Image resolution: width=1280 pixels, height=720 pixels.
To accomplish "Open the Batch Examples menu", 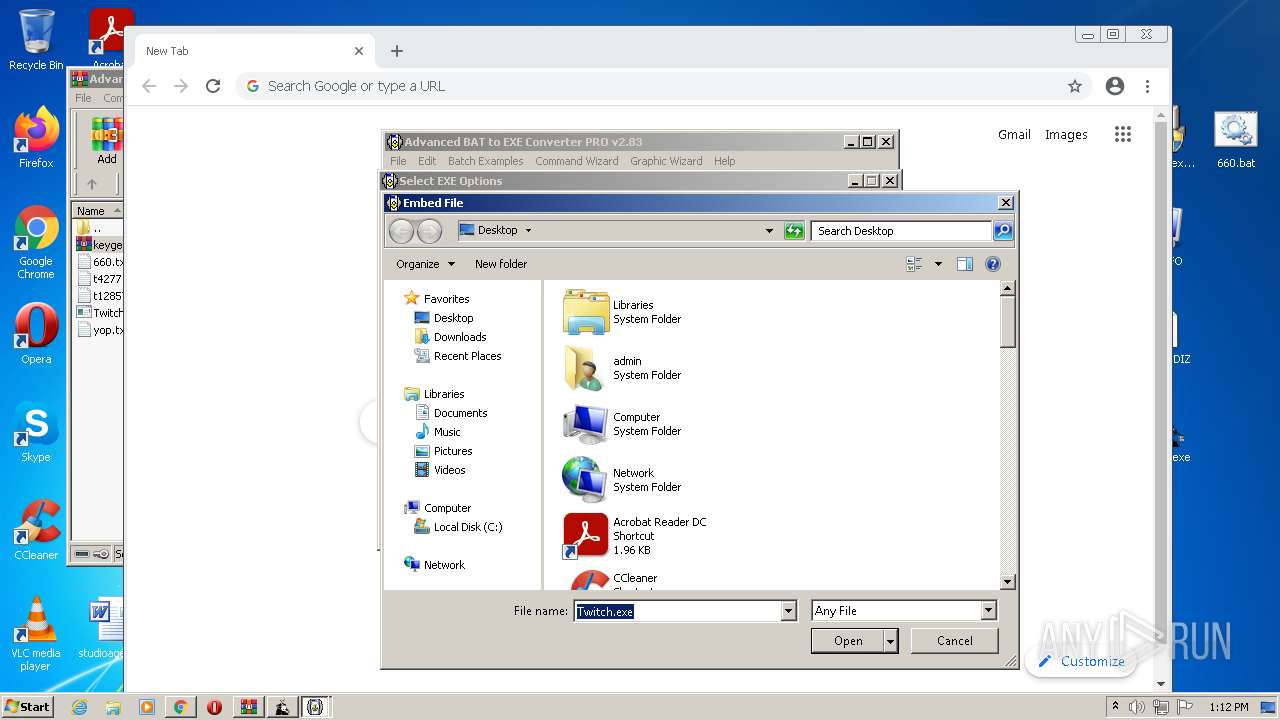I will click(x=485, y=161).
